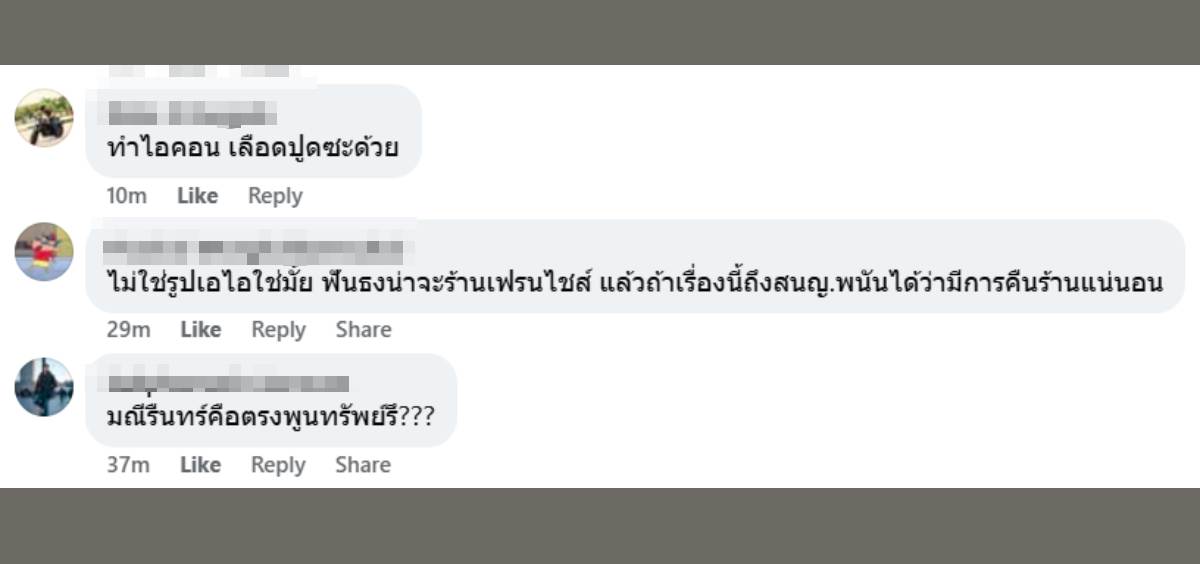Screen dimensions: 1200x564
Task: Like the comment posted 29m ago
Action: click(200, 330)
